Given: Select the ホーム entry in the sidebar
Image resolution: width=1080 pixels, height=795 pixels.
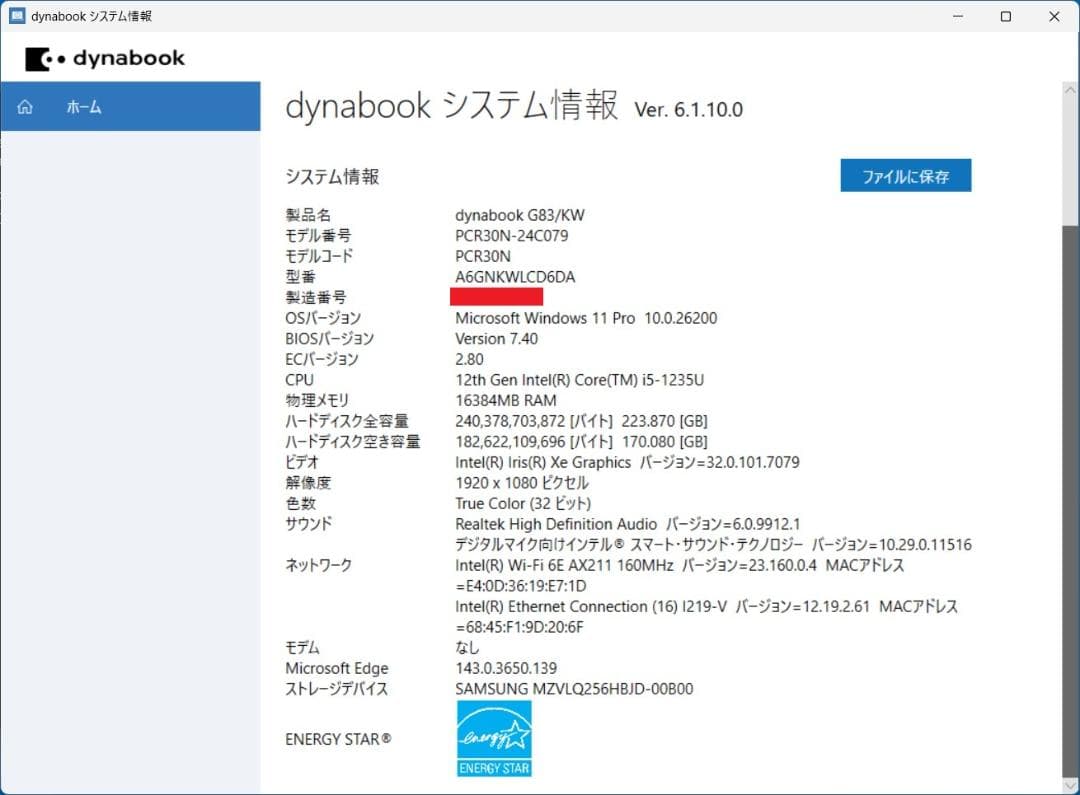Looking at the screenshot, I should [84, 106].
